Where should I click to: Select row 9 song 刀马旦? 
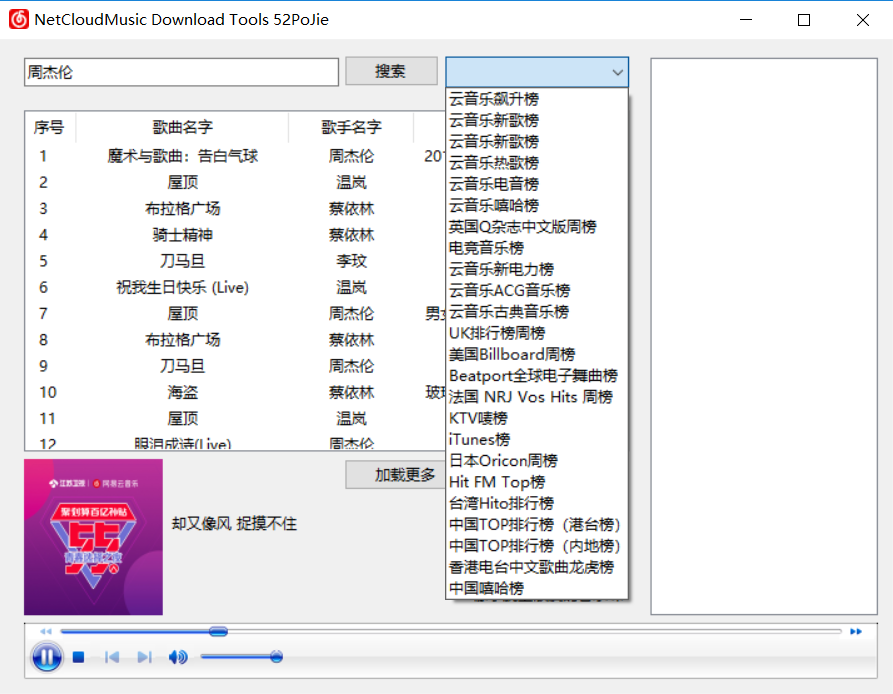pos(182,366)
